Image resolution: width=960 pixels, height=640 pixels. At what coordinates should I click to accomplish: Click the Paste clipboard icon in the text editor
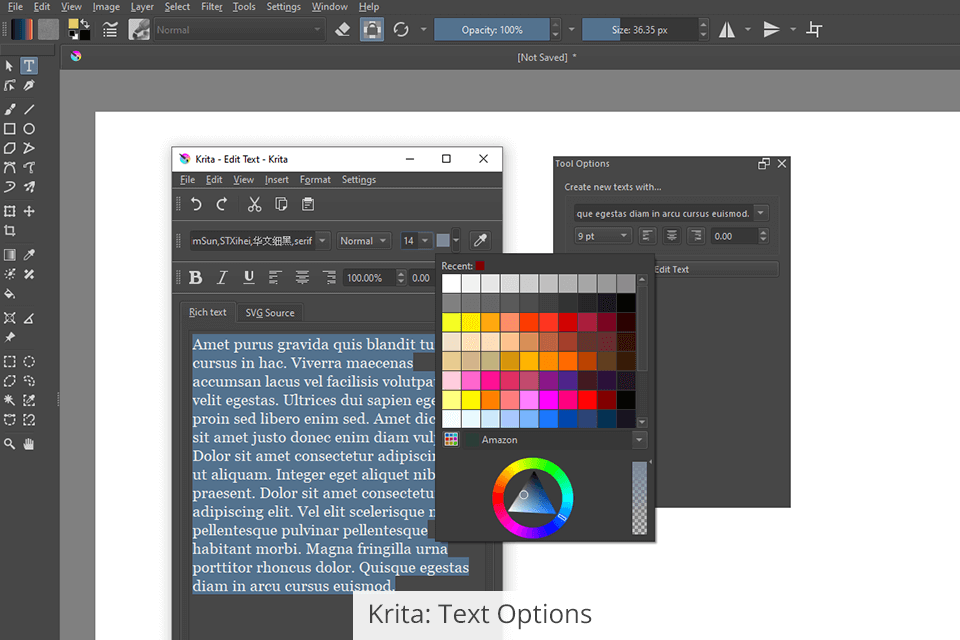point(308,204)
